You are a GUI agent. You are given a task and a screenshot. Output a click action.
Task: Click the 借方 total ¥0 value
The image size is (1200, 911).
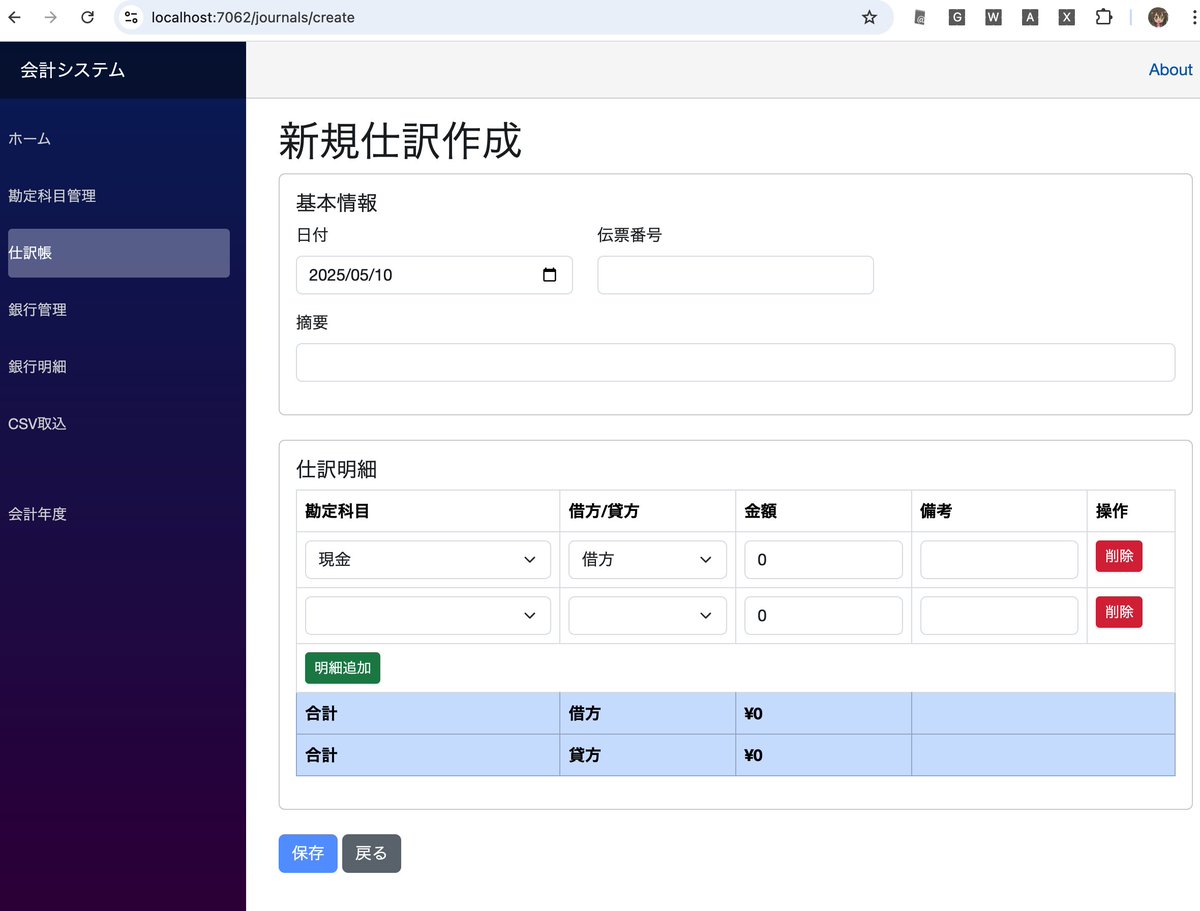click(754, 714)
